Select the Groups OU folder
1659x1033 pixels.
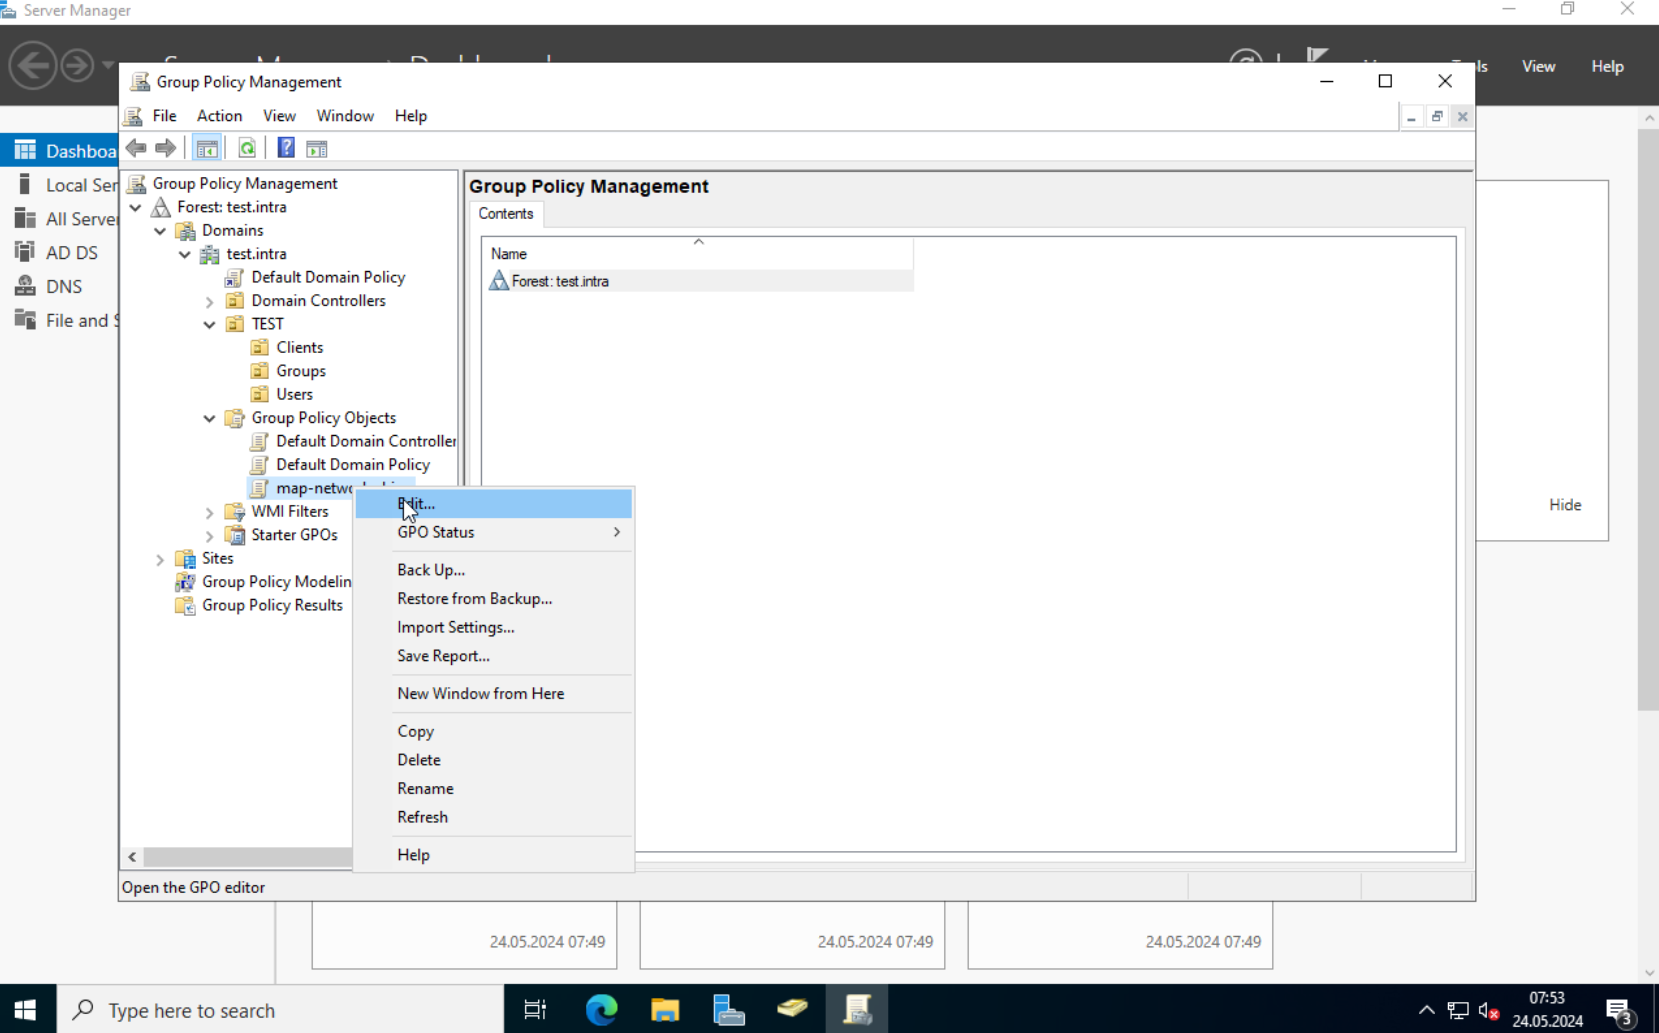pos(300,371)
